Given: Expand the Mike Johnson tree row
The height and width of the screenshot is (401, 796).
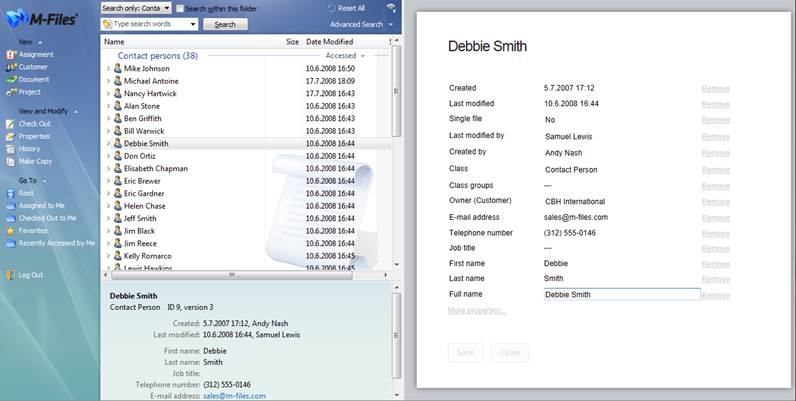Looking at the screenshot, I should pyautogui.click(x=108, y=69).
